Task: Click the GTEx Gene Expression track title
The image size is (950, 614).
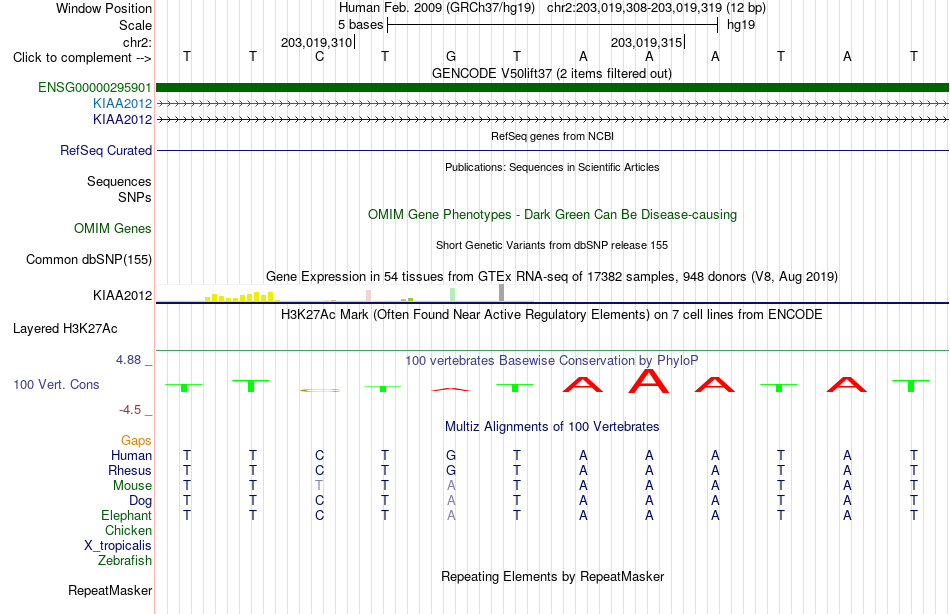Action: click(552, 276)
